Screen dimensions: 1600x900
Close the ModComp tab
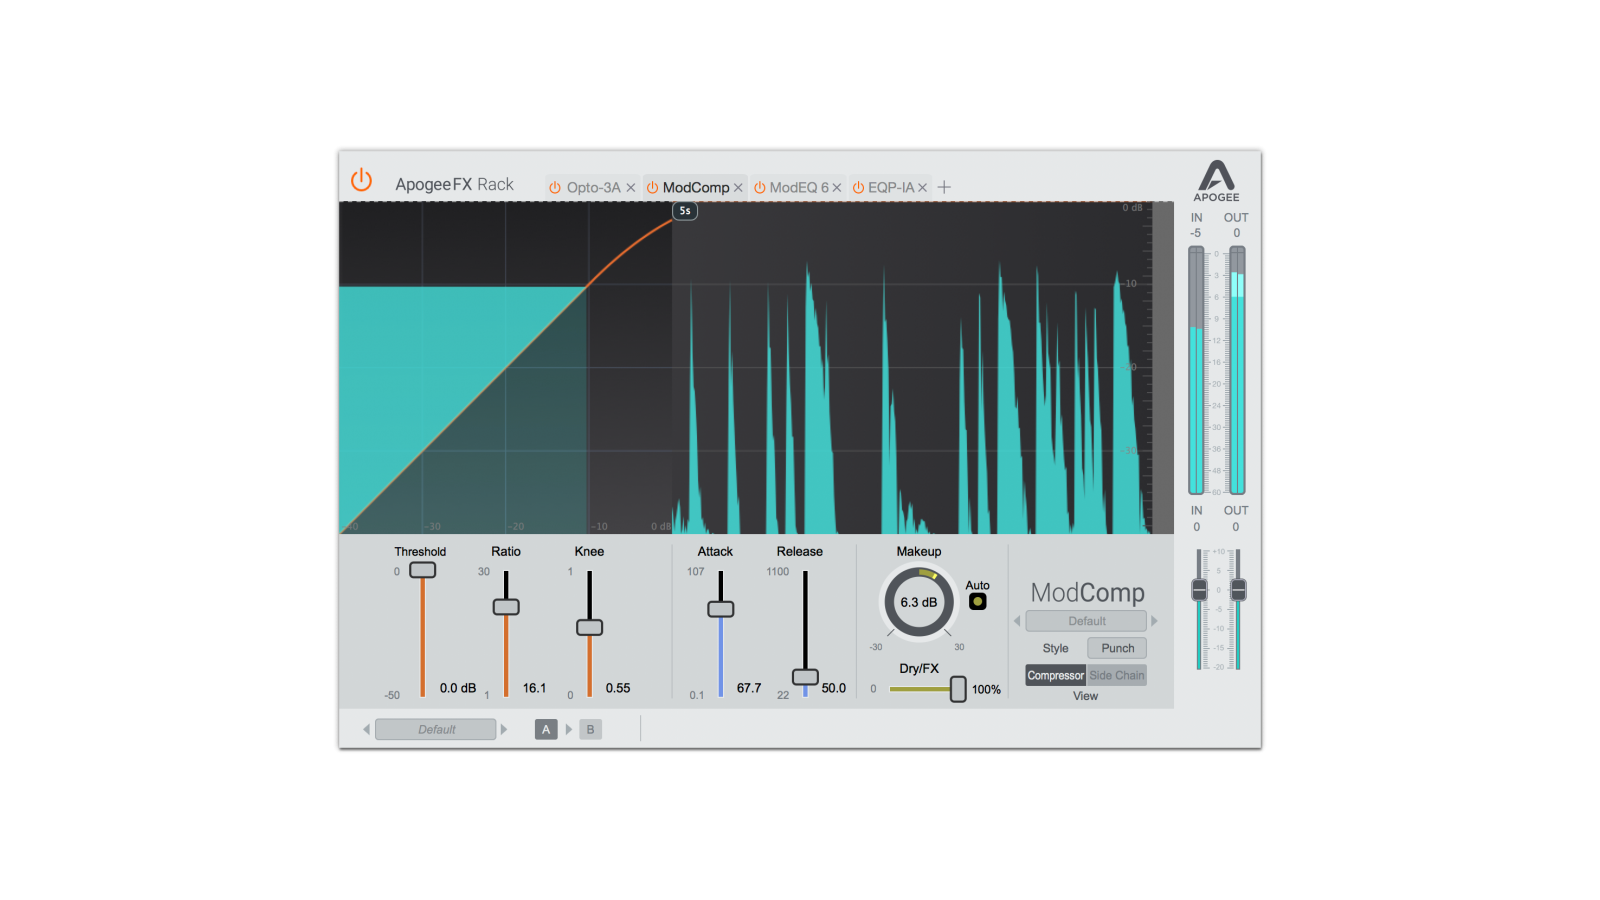click(738, 188)
